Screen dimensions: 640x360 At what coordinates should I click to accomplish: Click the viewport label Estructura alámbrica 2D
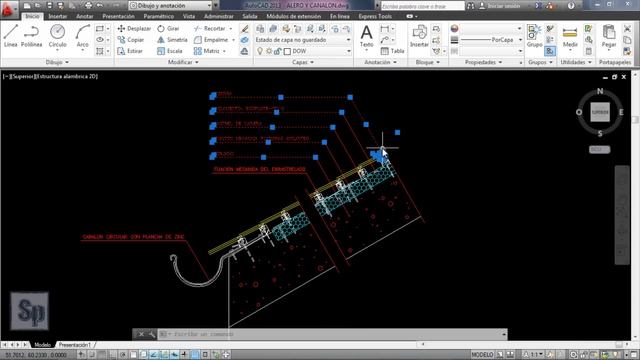click(x=67, y=76)
